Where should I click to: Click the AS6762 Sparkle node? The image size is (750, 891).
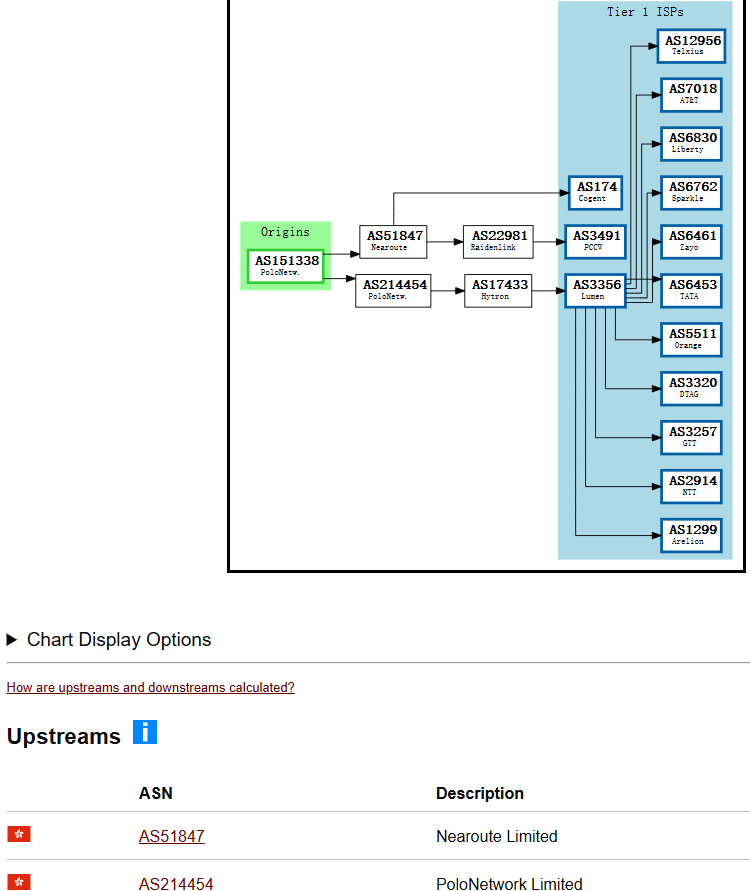click(691, 193)
